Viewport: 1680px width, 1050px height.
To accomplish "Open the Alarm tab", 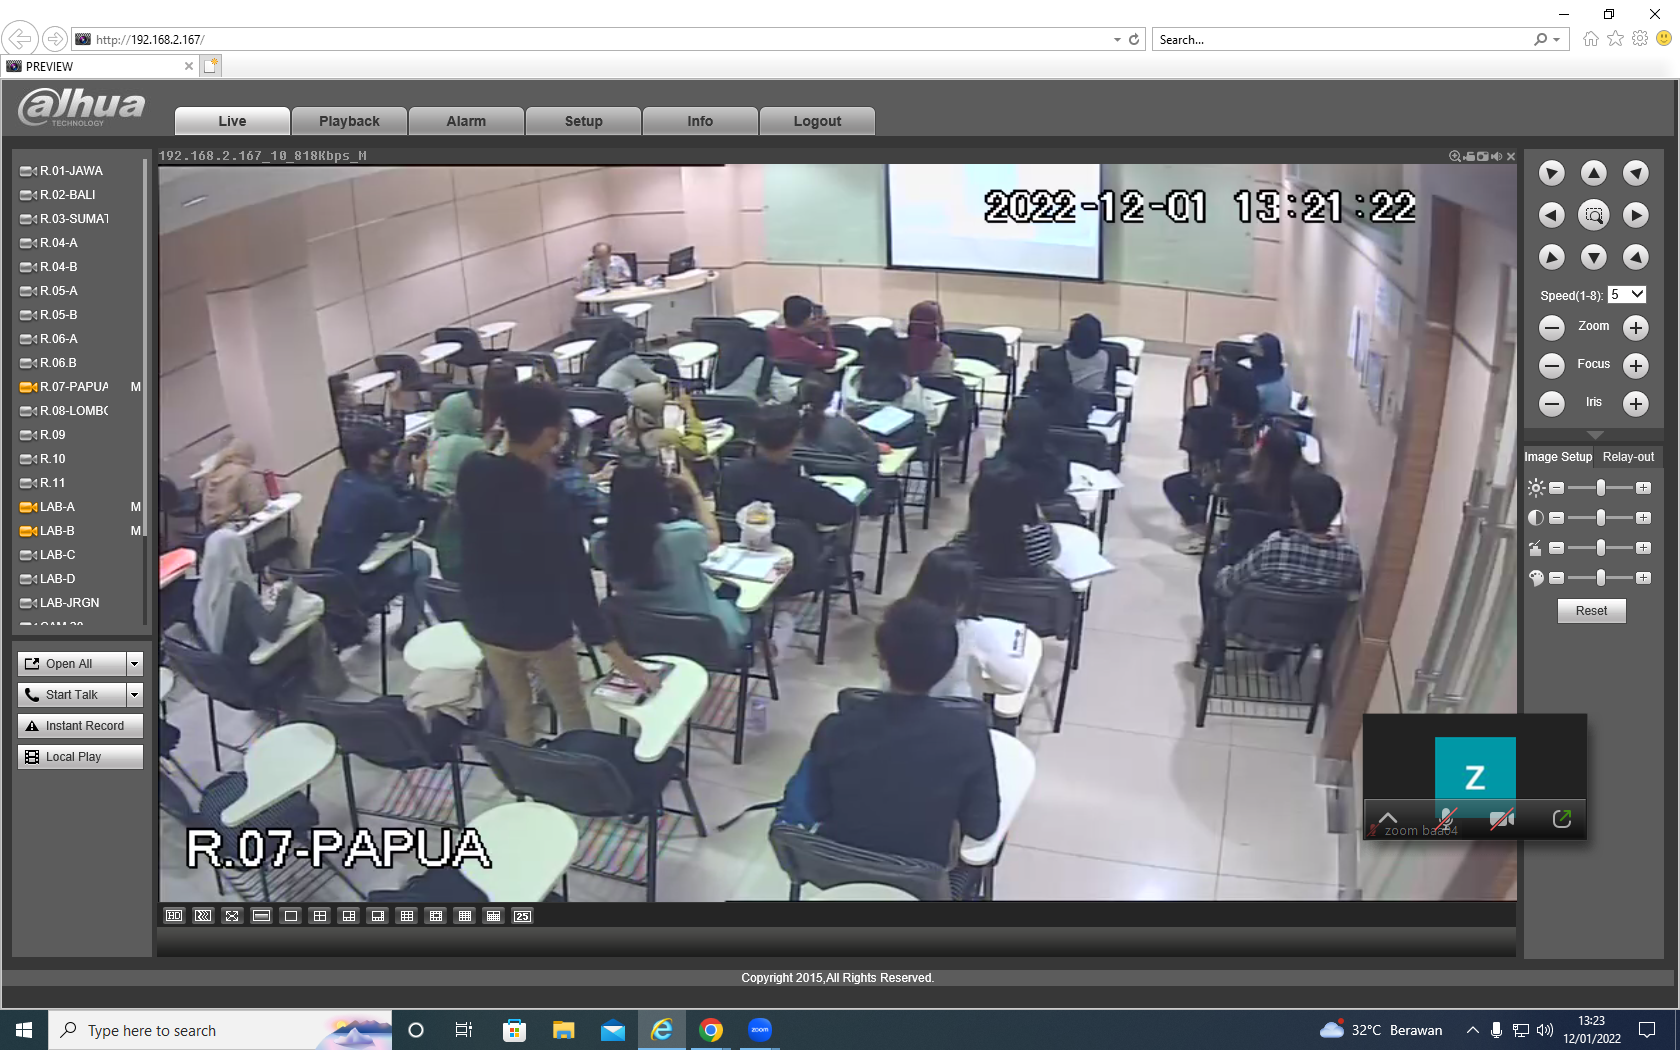I will 466,121.
